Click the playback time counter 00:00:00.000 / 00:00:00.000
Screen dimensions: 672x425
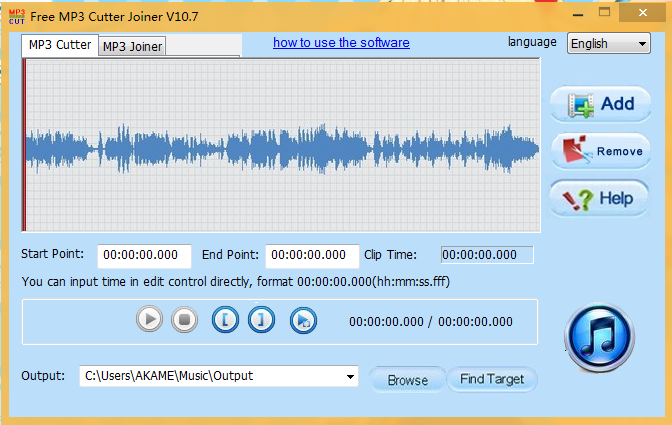click(431, 322)
